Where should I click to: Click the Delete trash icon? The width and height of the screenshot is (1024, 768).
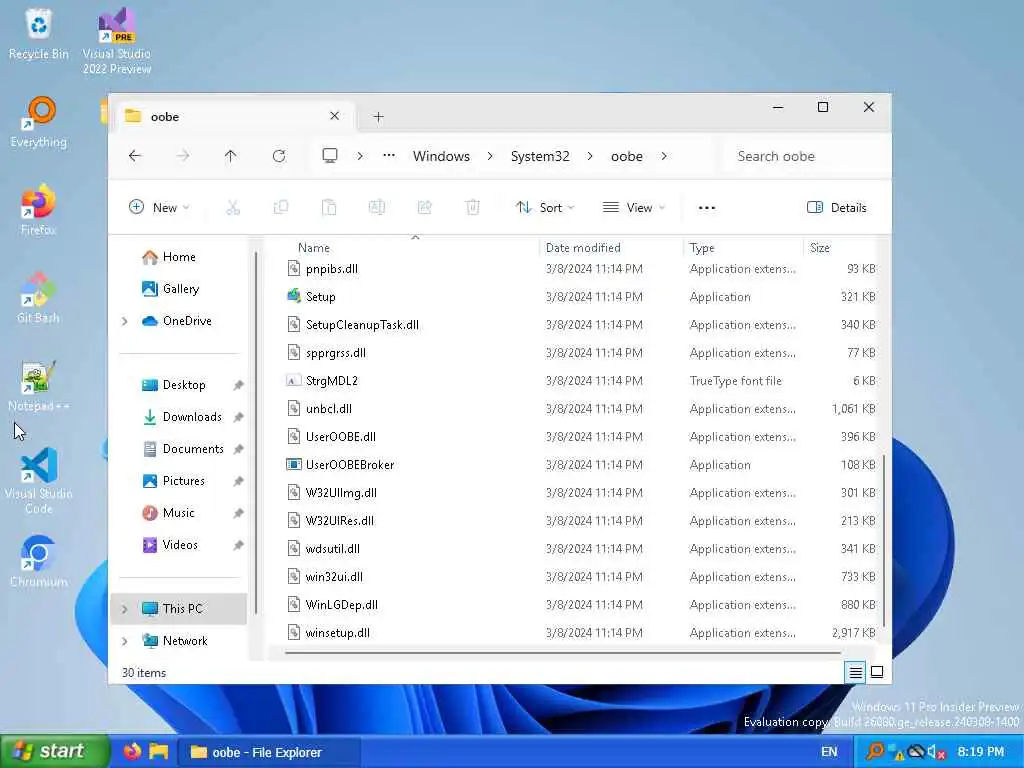[x=473, y=208]
